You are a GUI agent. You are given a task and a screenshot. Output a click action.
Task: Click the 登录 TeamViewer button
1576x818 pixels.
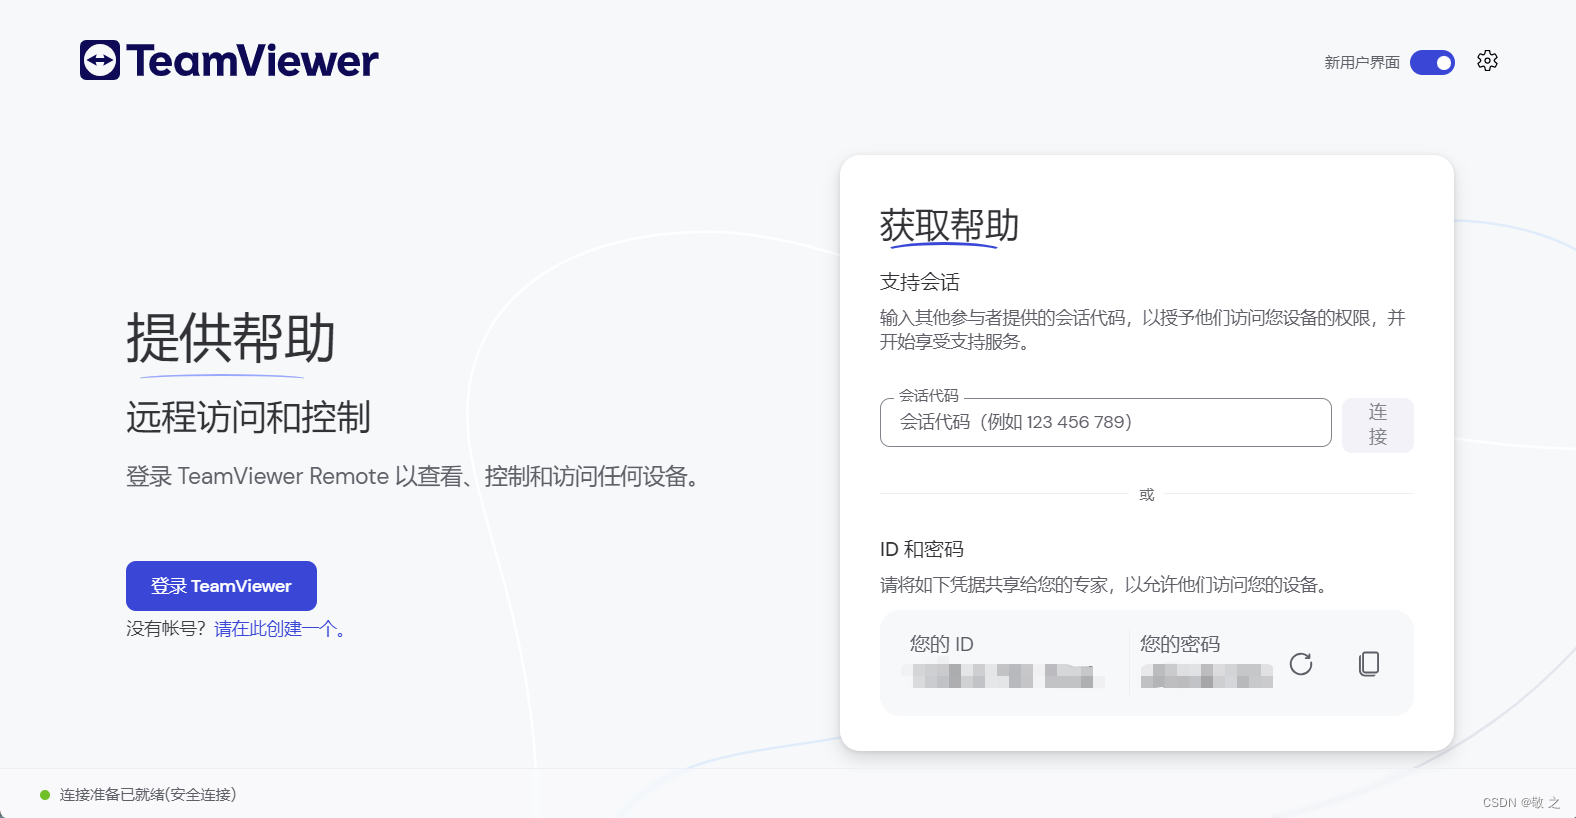(221, 586)
